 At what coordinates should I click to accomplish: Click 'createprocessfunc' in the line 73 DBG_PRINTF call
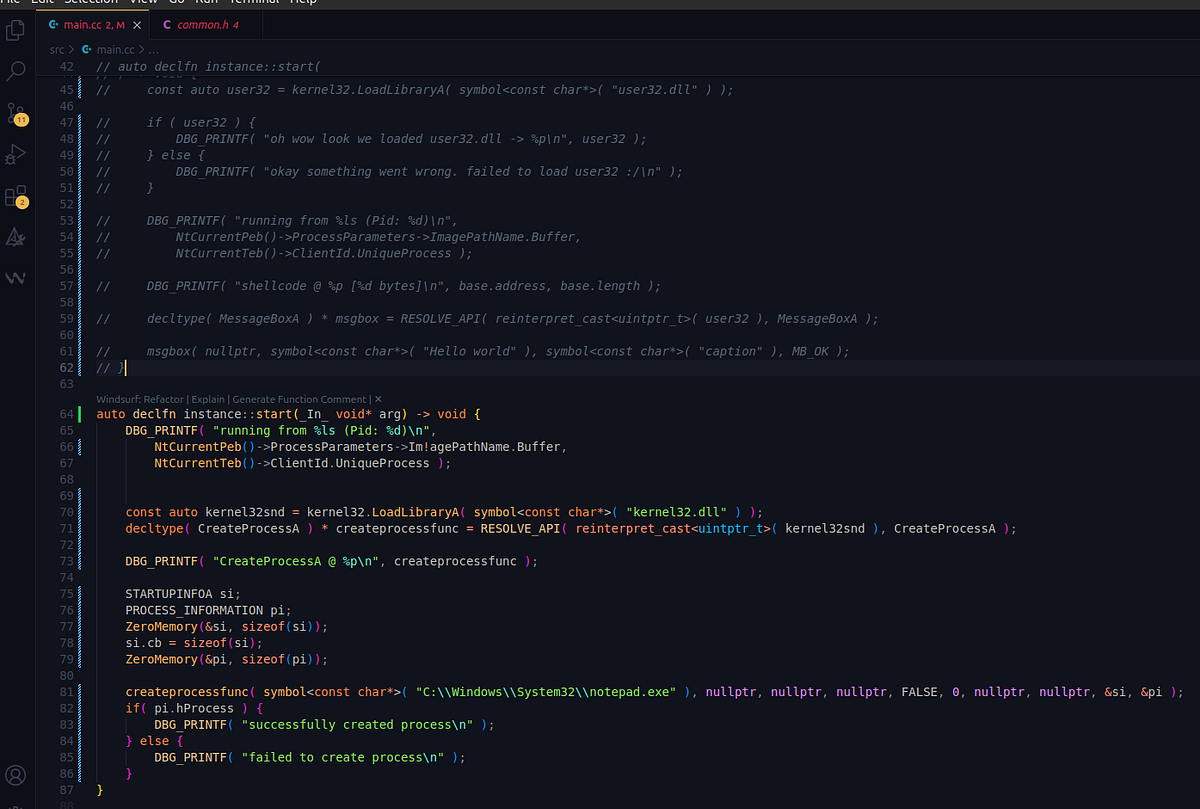[x=455, y=561]
